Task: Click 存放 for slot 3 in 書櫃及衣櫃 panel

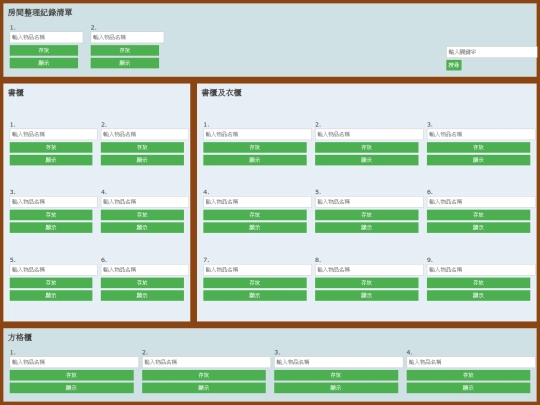Action: coord(479,147)
